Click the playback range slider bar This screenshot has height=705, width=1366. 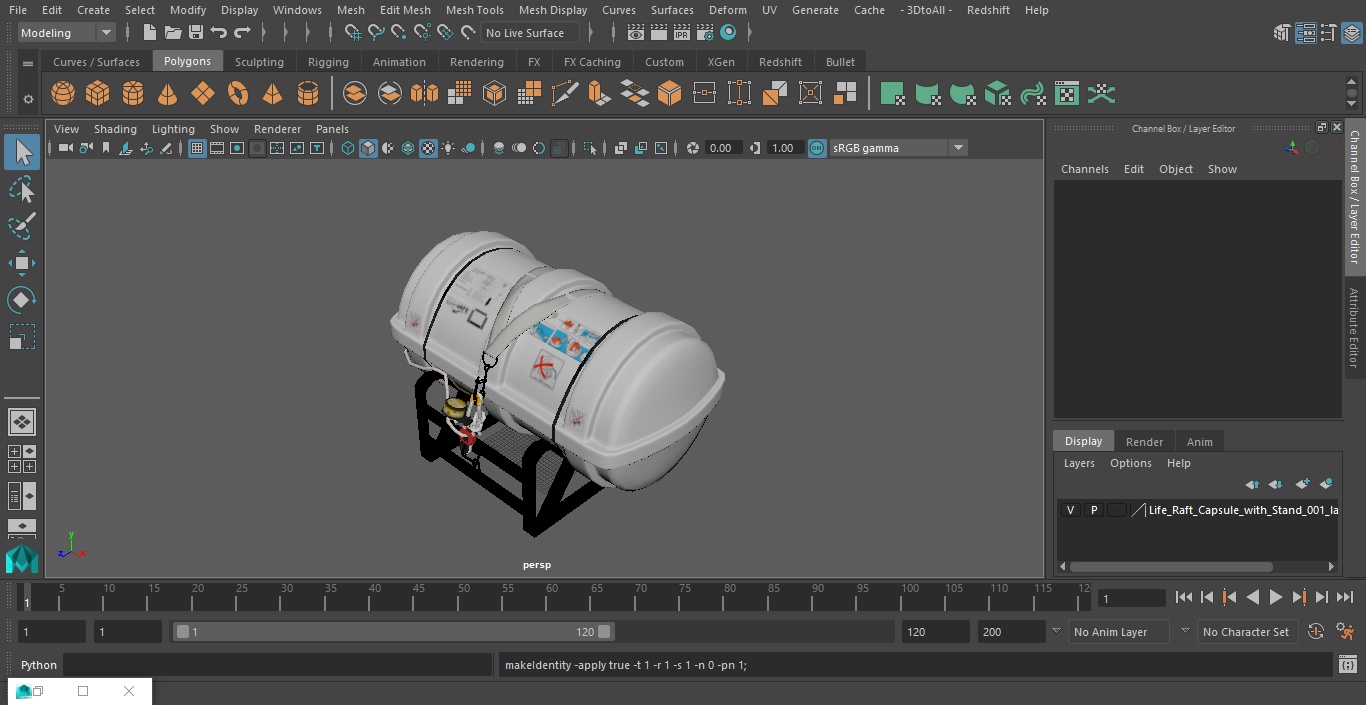click(393, 632)
